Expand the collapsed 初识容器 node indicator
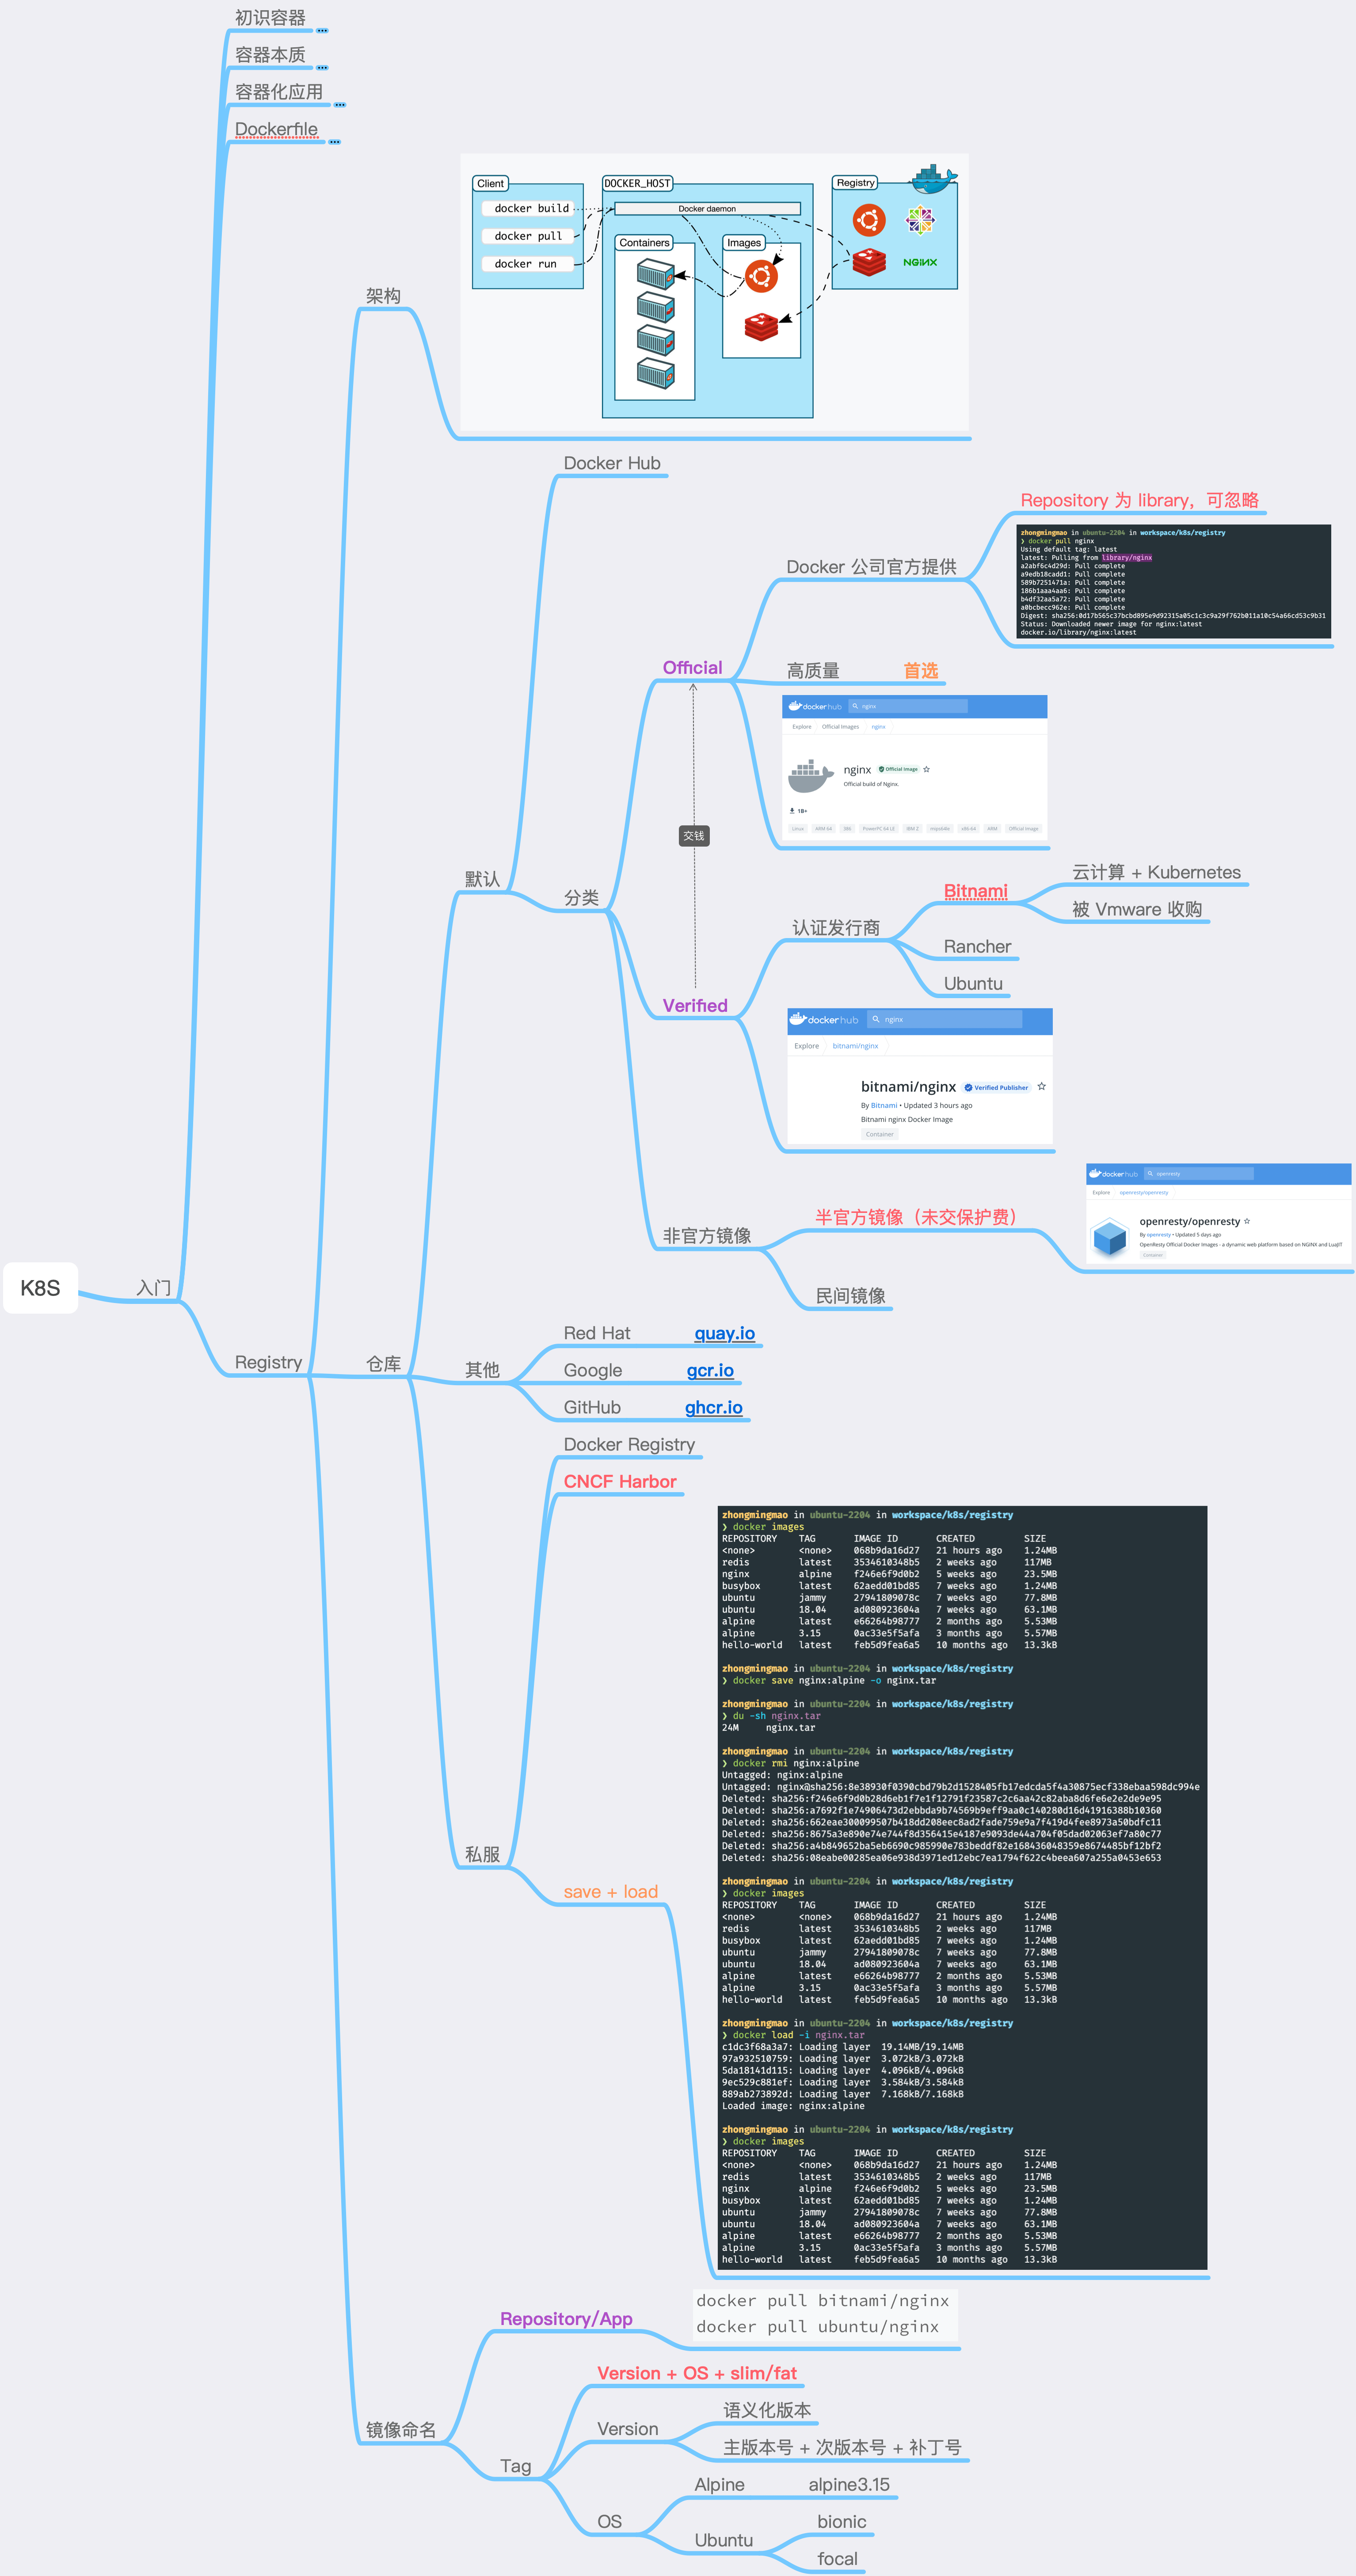 [322, 31]
